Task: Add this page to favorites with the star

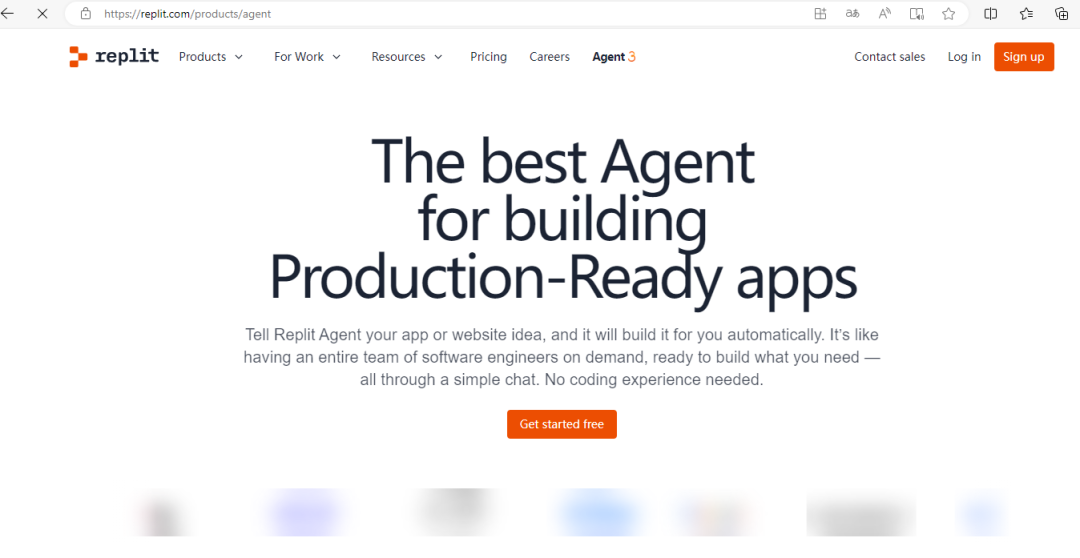Action: [948, 14]
